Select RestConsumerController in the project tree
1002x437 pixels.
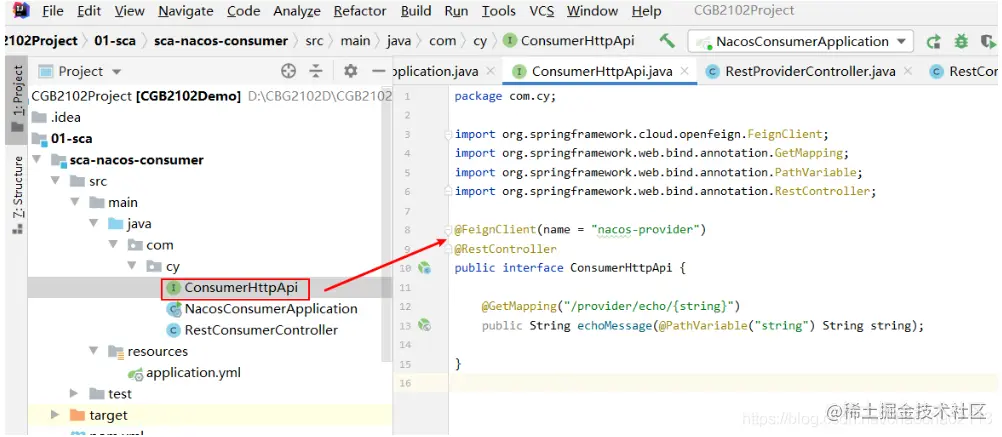(x=252, y=330)
